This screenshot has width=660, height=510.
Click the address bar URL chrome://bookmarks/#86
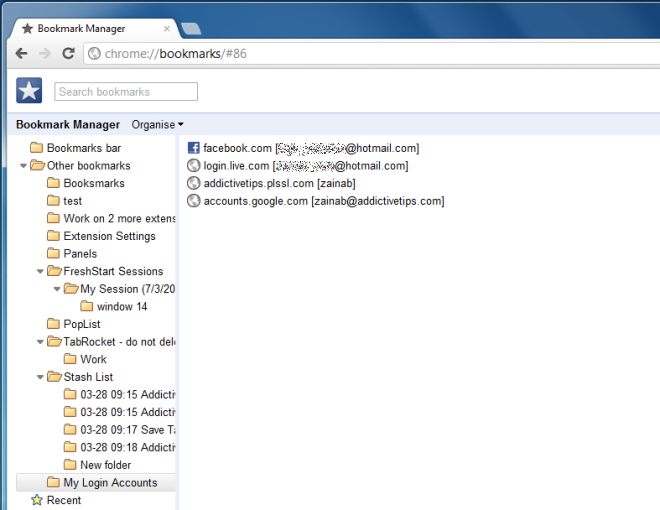176,53
